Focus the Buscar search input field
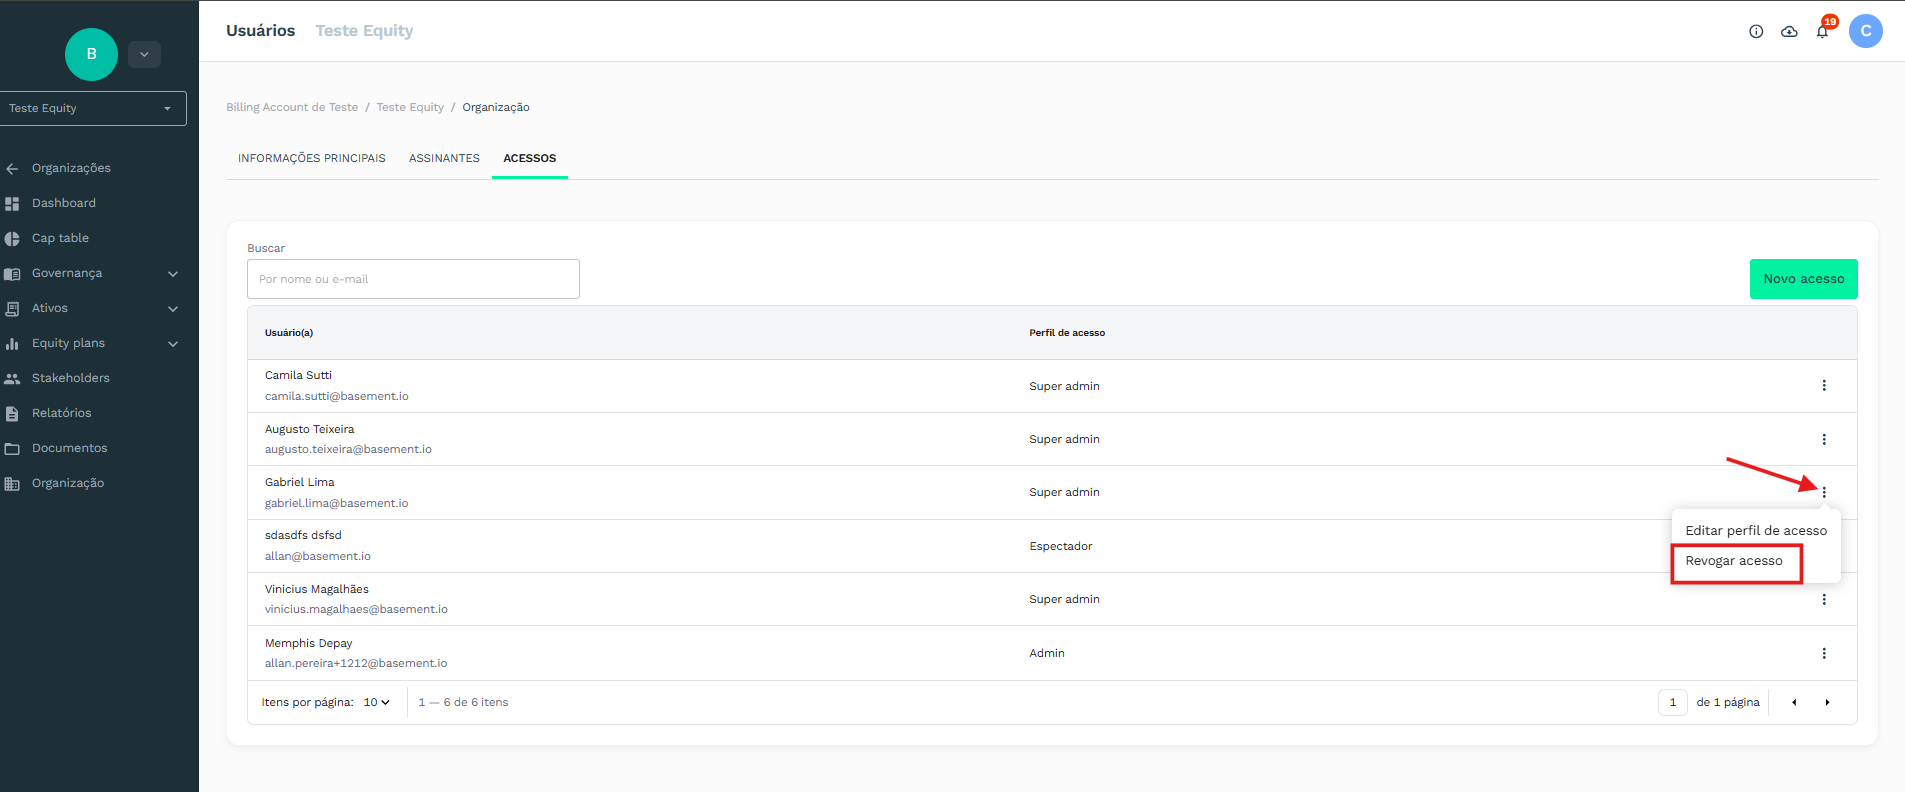 tap(413, 279)
